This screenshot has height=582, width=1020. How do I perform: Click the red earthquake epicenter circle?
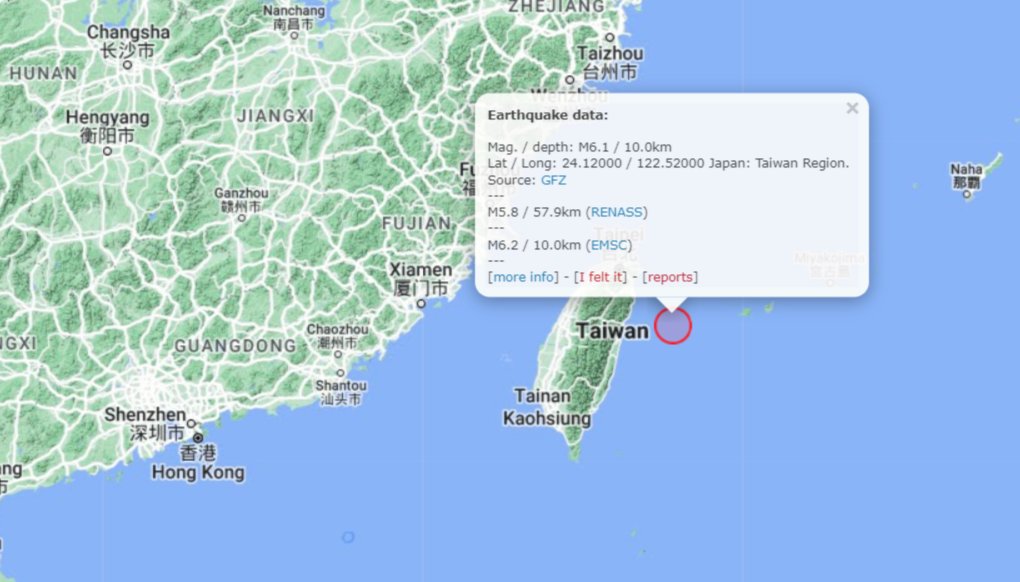coord(673,326)
